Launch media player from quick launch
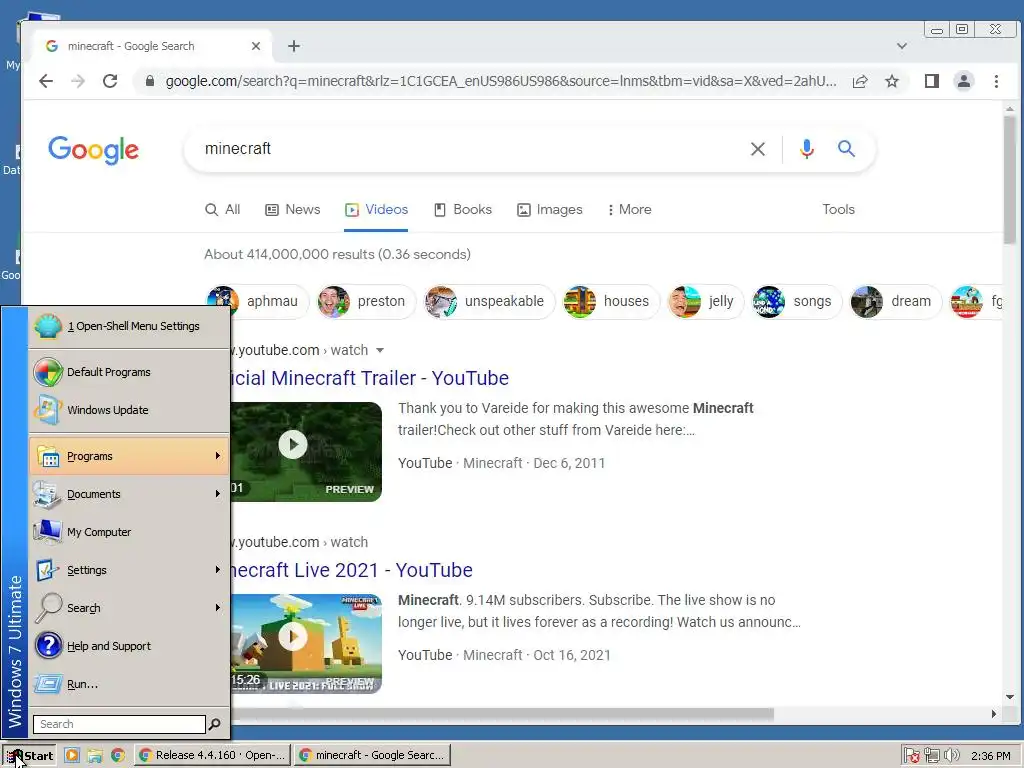The height and width of the screenshot is (768, 1024). 72,756
